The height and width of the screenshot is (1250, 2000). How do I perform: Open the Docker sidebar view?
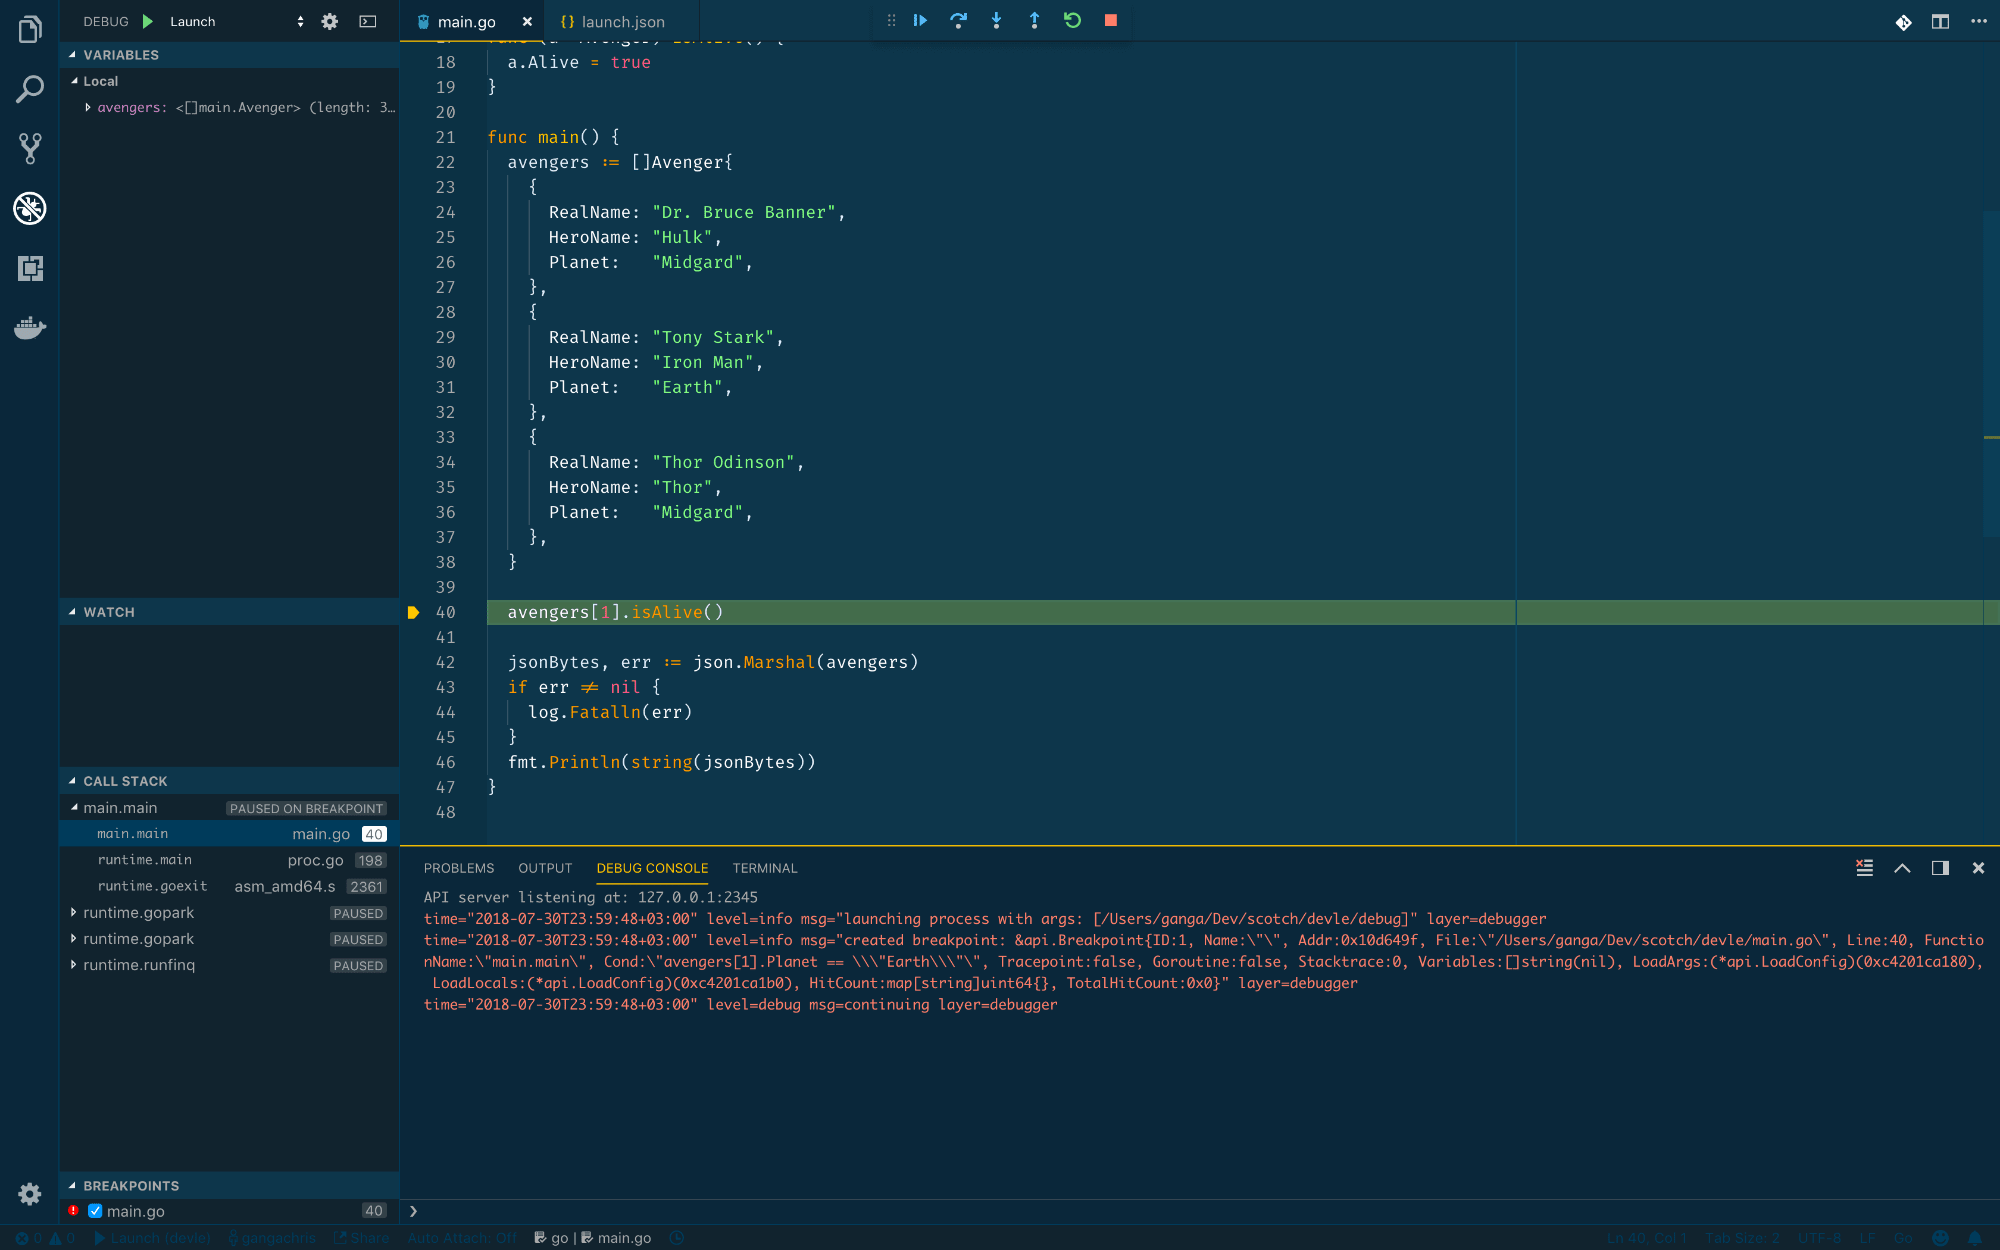(30, 327)
